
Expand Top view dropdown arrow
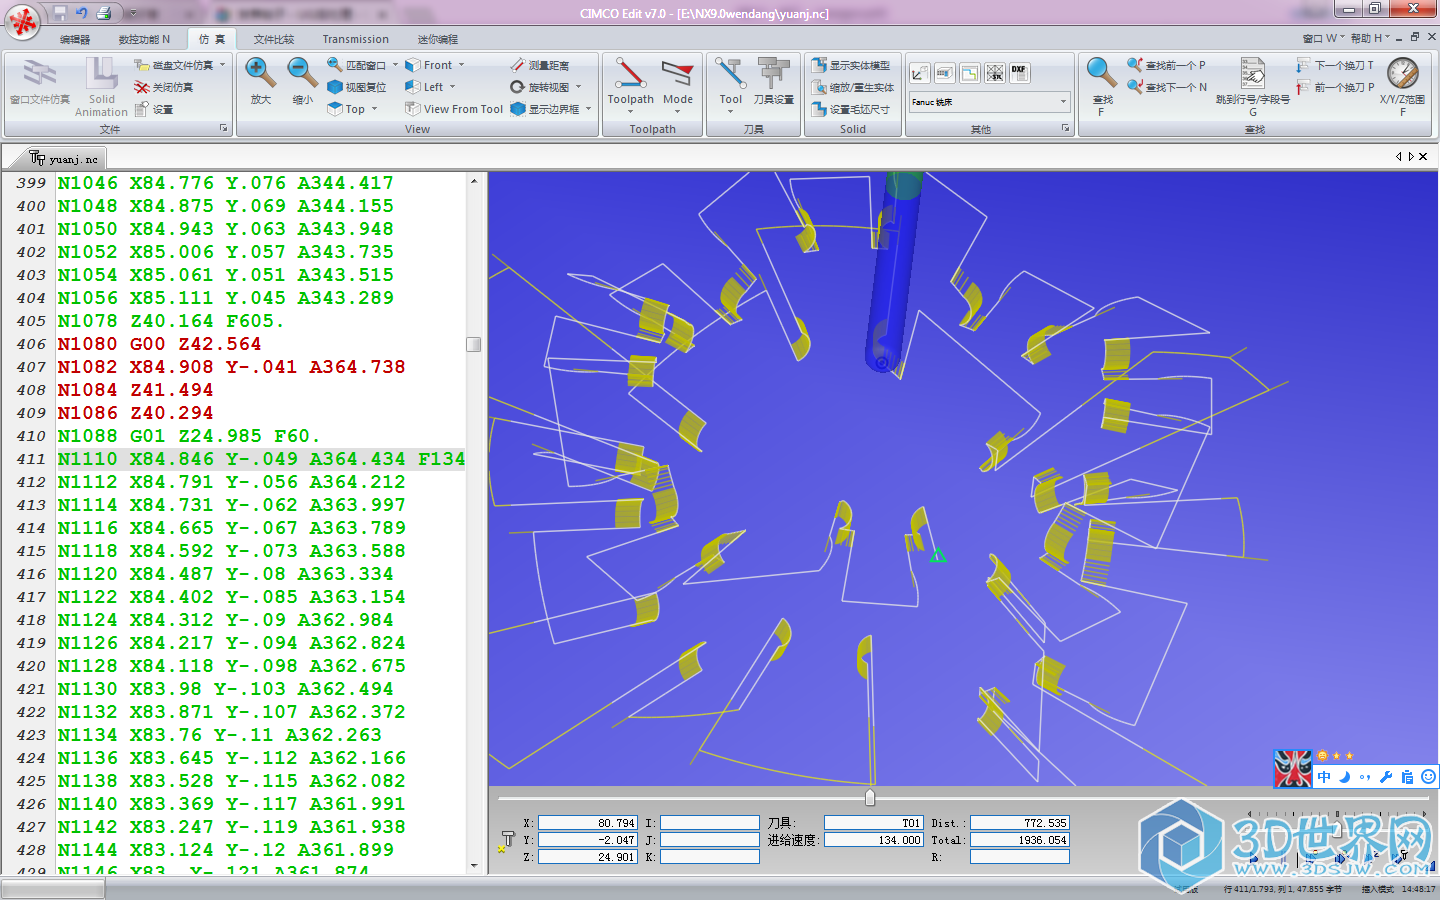(375, 109)
